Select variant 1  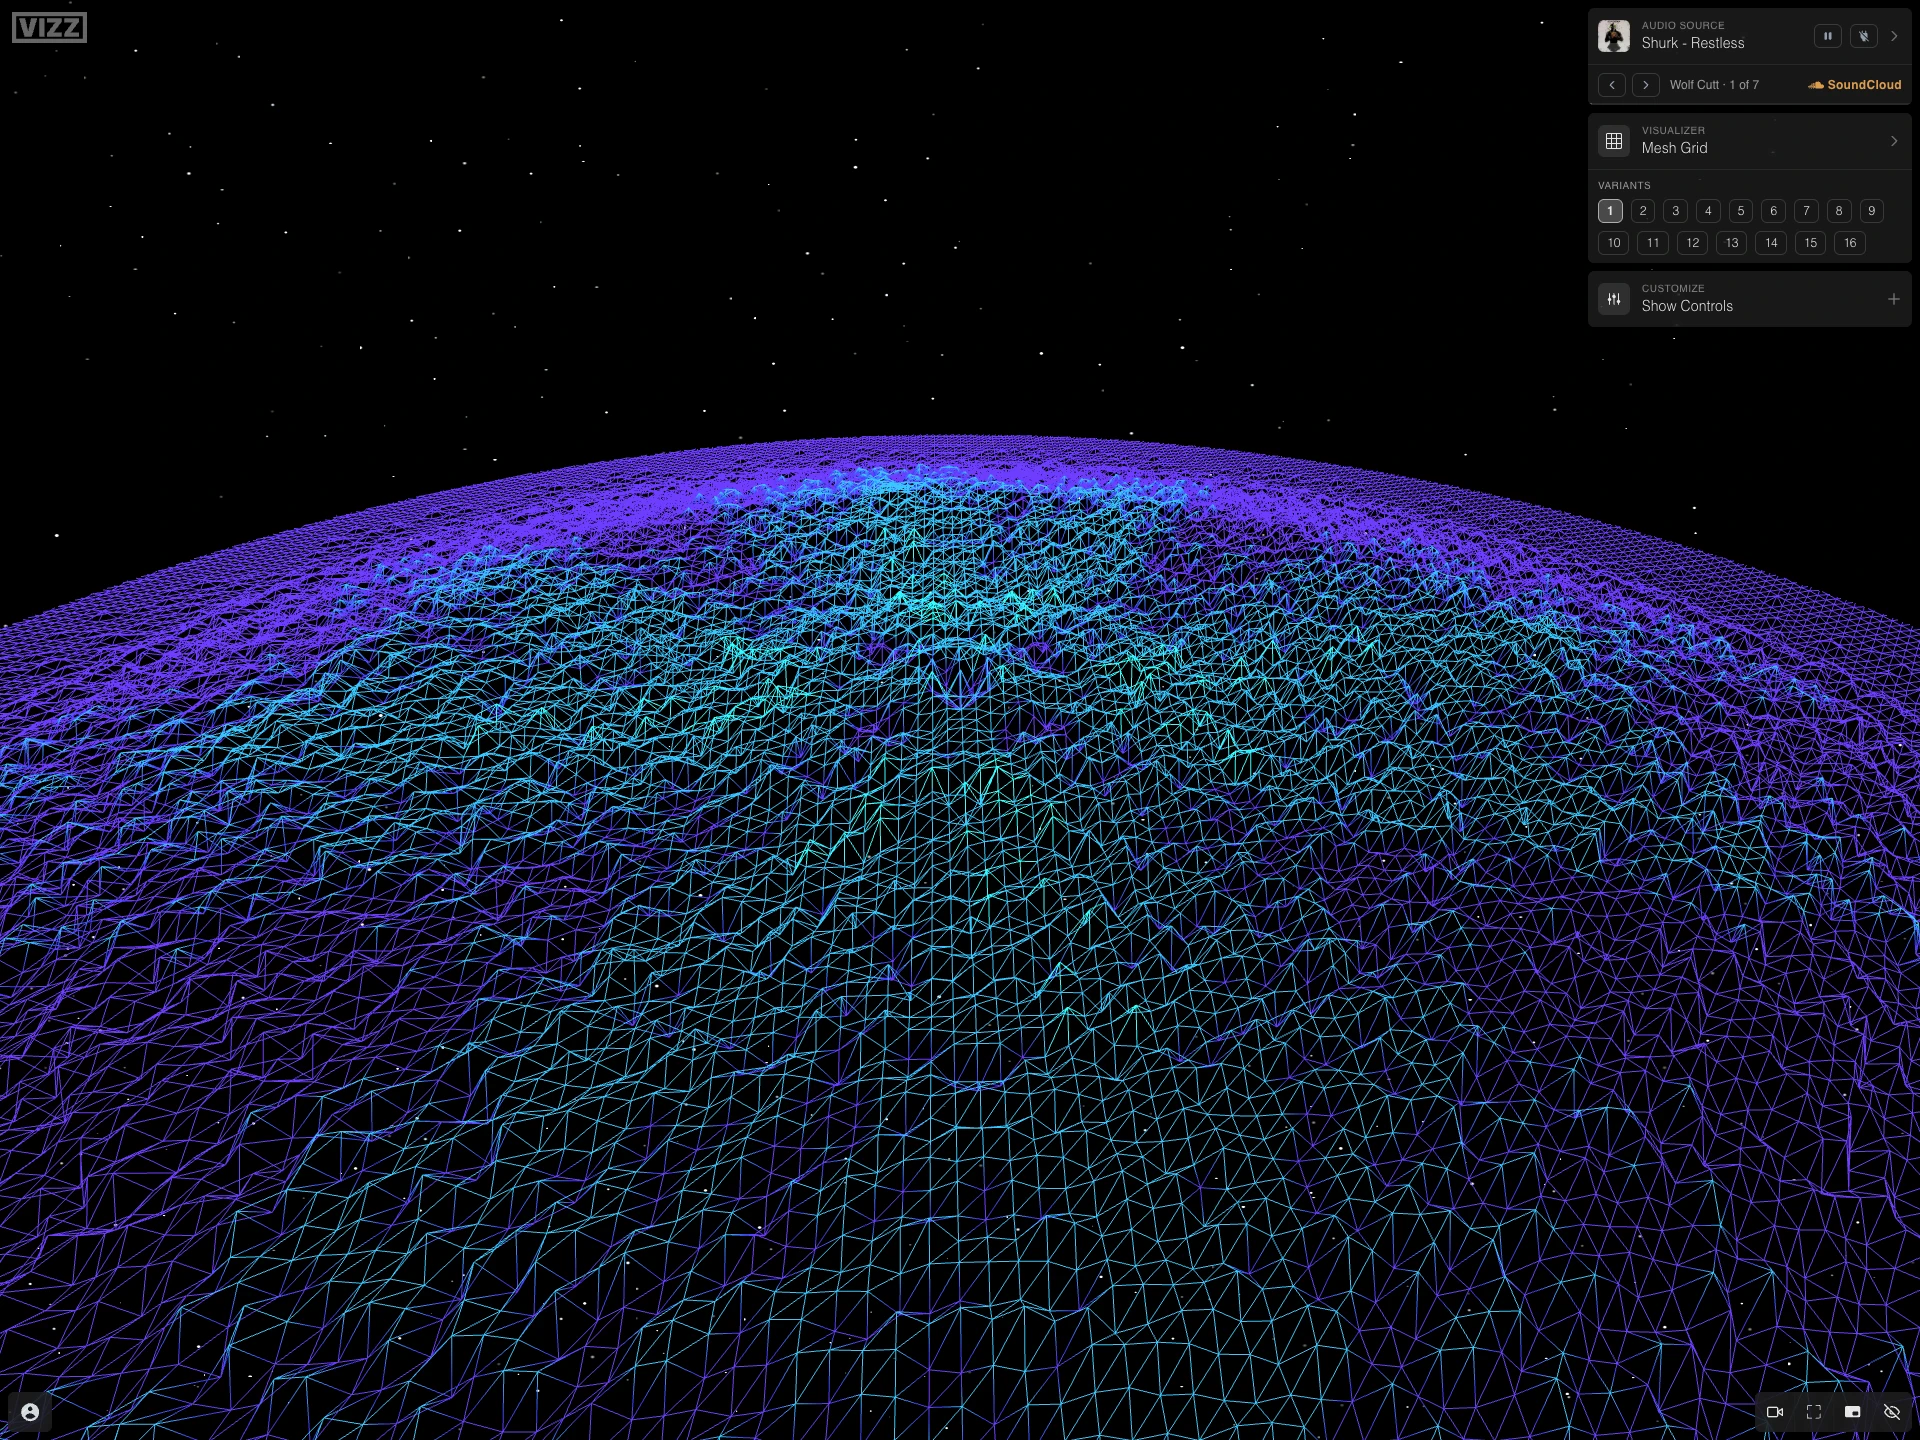pos(1610,211)
